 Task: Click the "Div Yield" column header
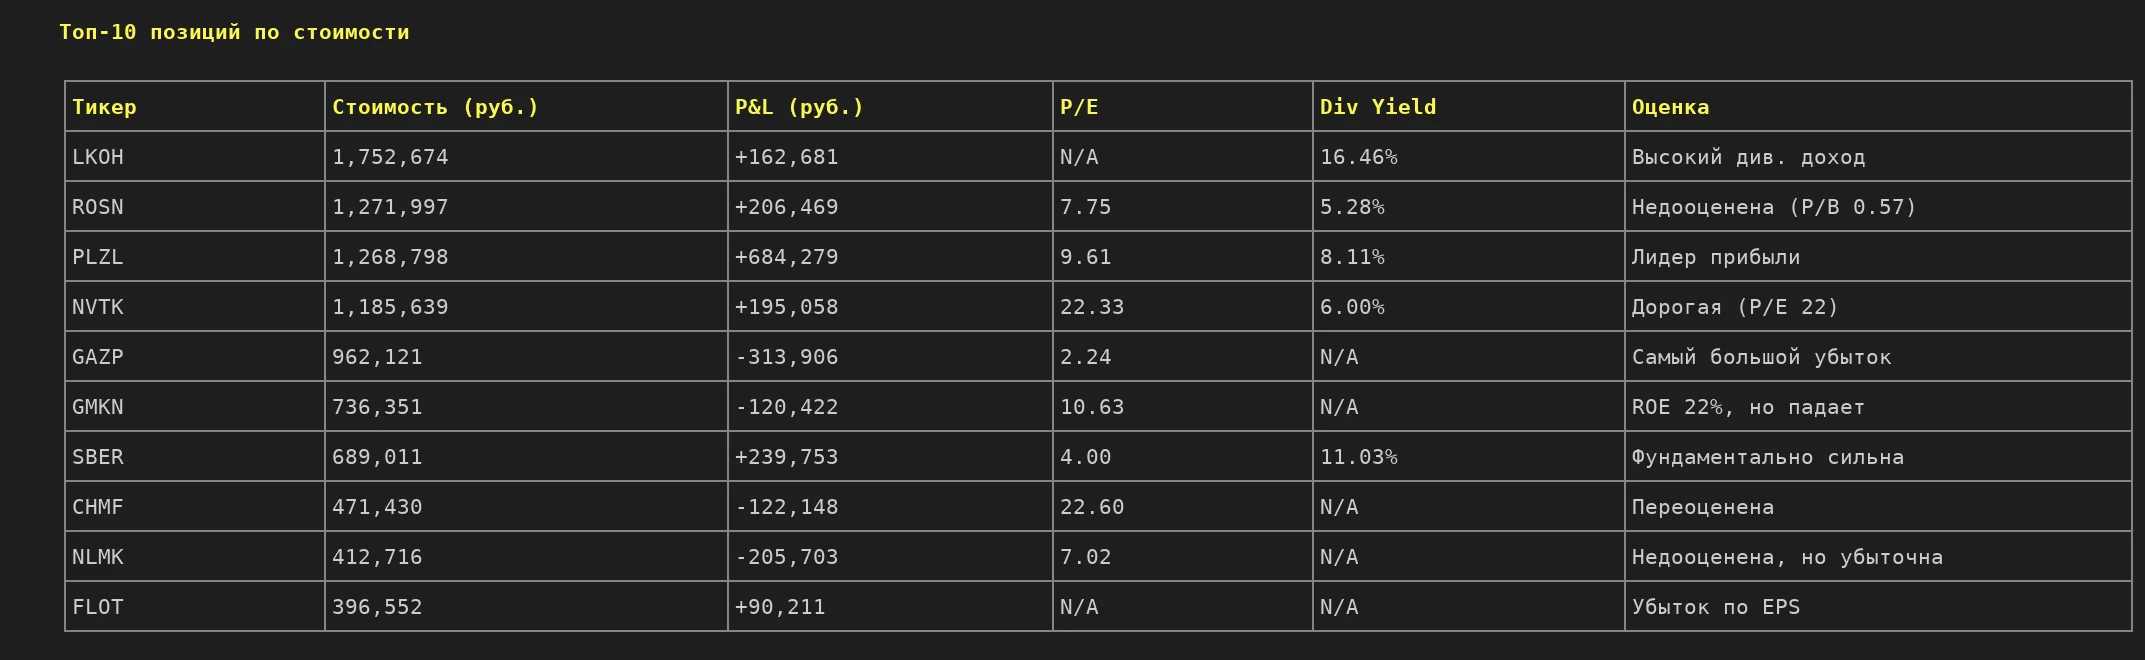point(1377,107)
